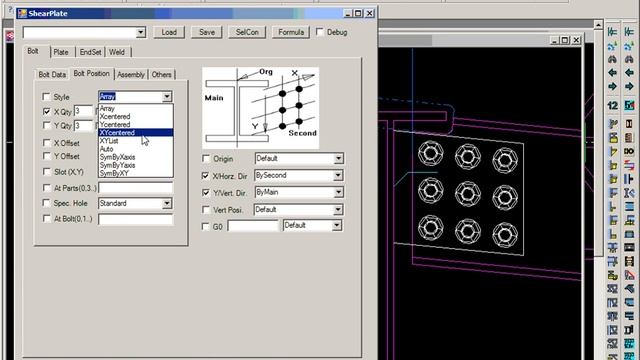Select SymByXaxis in the Style list
Viewport: 640px width, 360px height.
[x=136, y=157]
